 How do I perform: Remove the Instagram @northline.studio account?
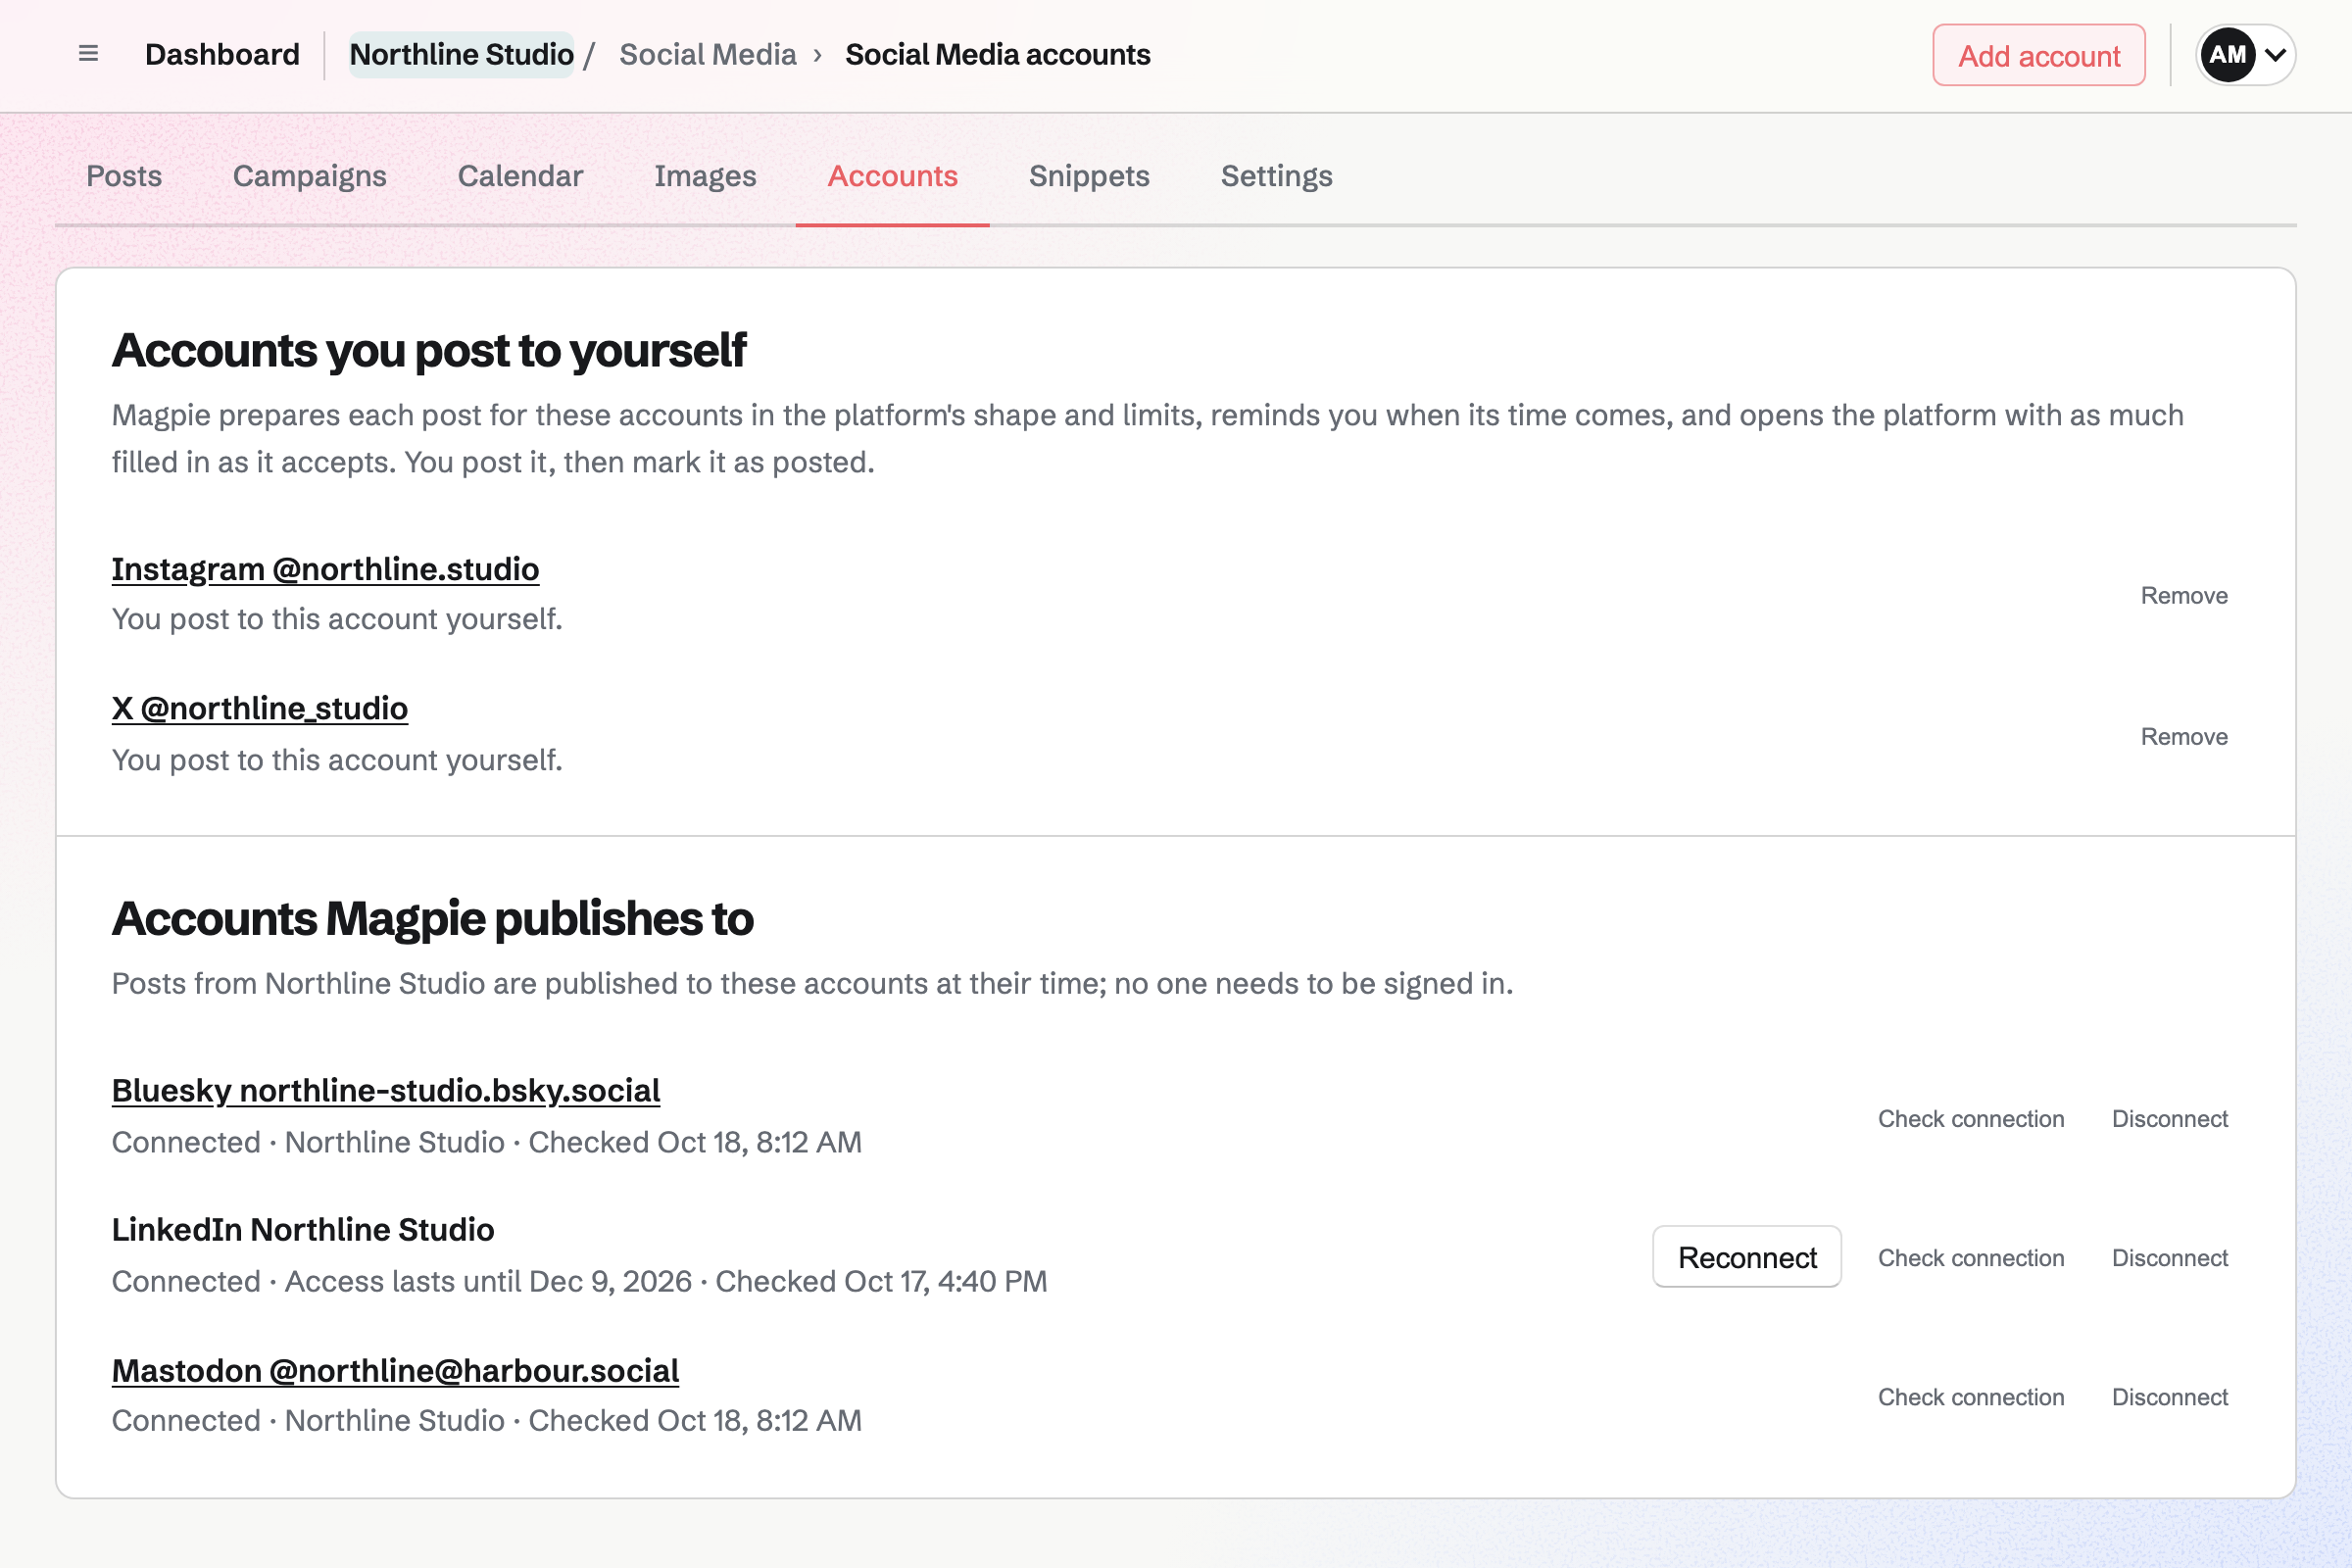pos(2183,596)
